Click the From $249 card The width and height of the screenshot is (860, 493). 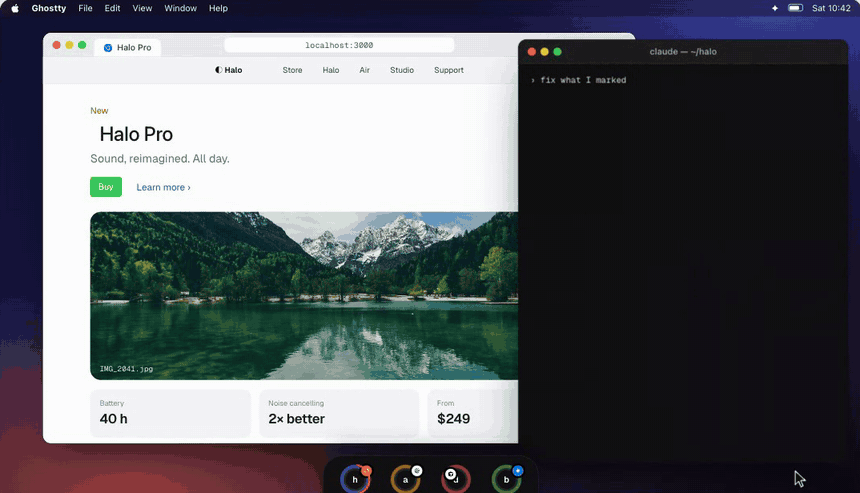pyautogui.click(x=473, y=413)
